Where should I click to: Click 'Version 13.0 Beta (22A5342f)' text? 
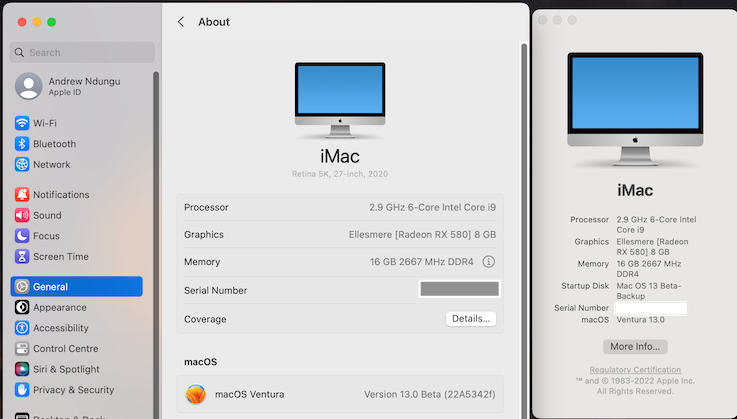430,394
